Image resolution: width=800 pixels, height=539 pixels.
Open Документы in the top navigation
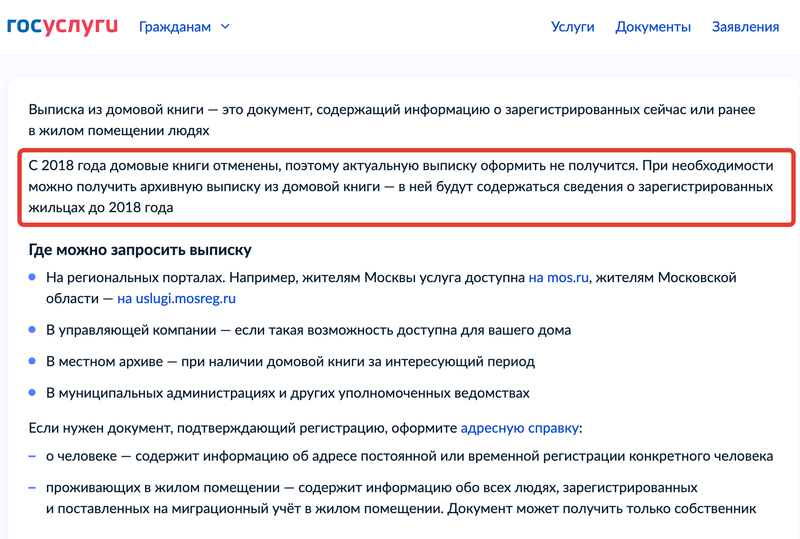coord(653,27)
